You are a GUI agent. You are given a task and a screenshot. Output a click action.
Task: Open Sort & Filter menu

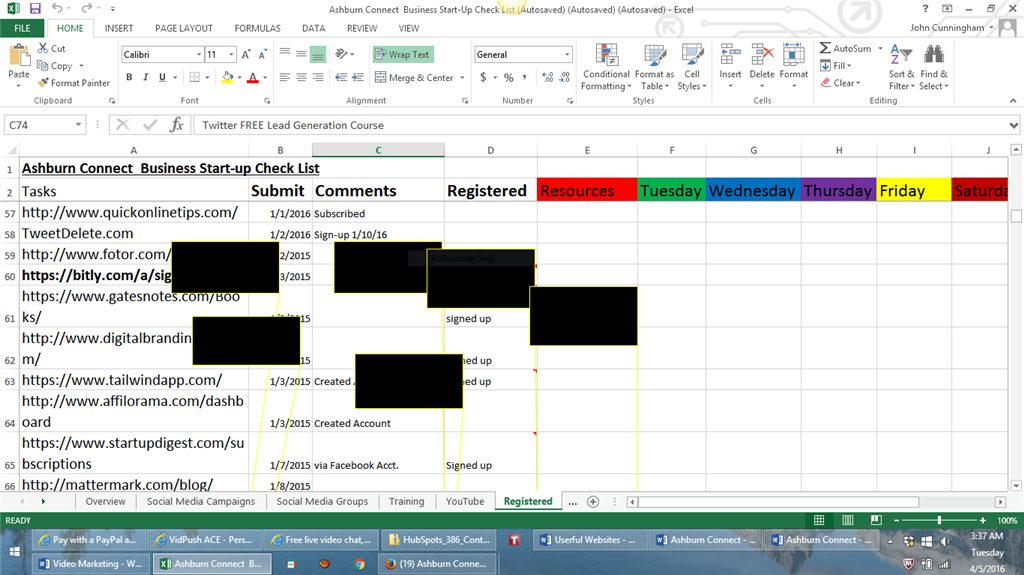(901, 67)
